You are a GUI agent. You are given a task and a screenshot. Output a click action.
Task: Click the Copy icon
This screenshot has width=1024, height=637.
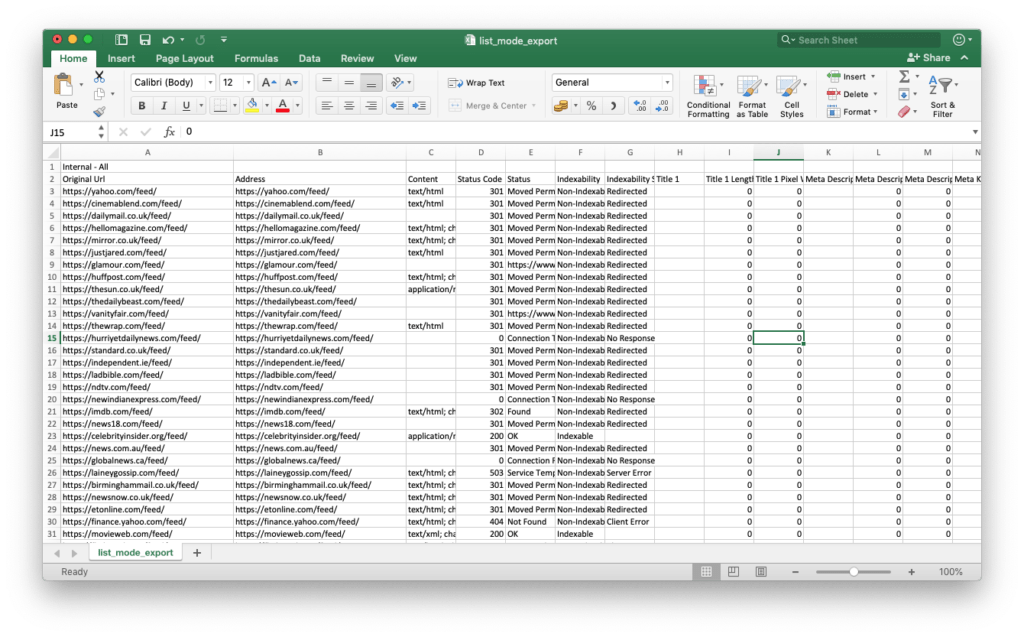click(x=99, y=94)
